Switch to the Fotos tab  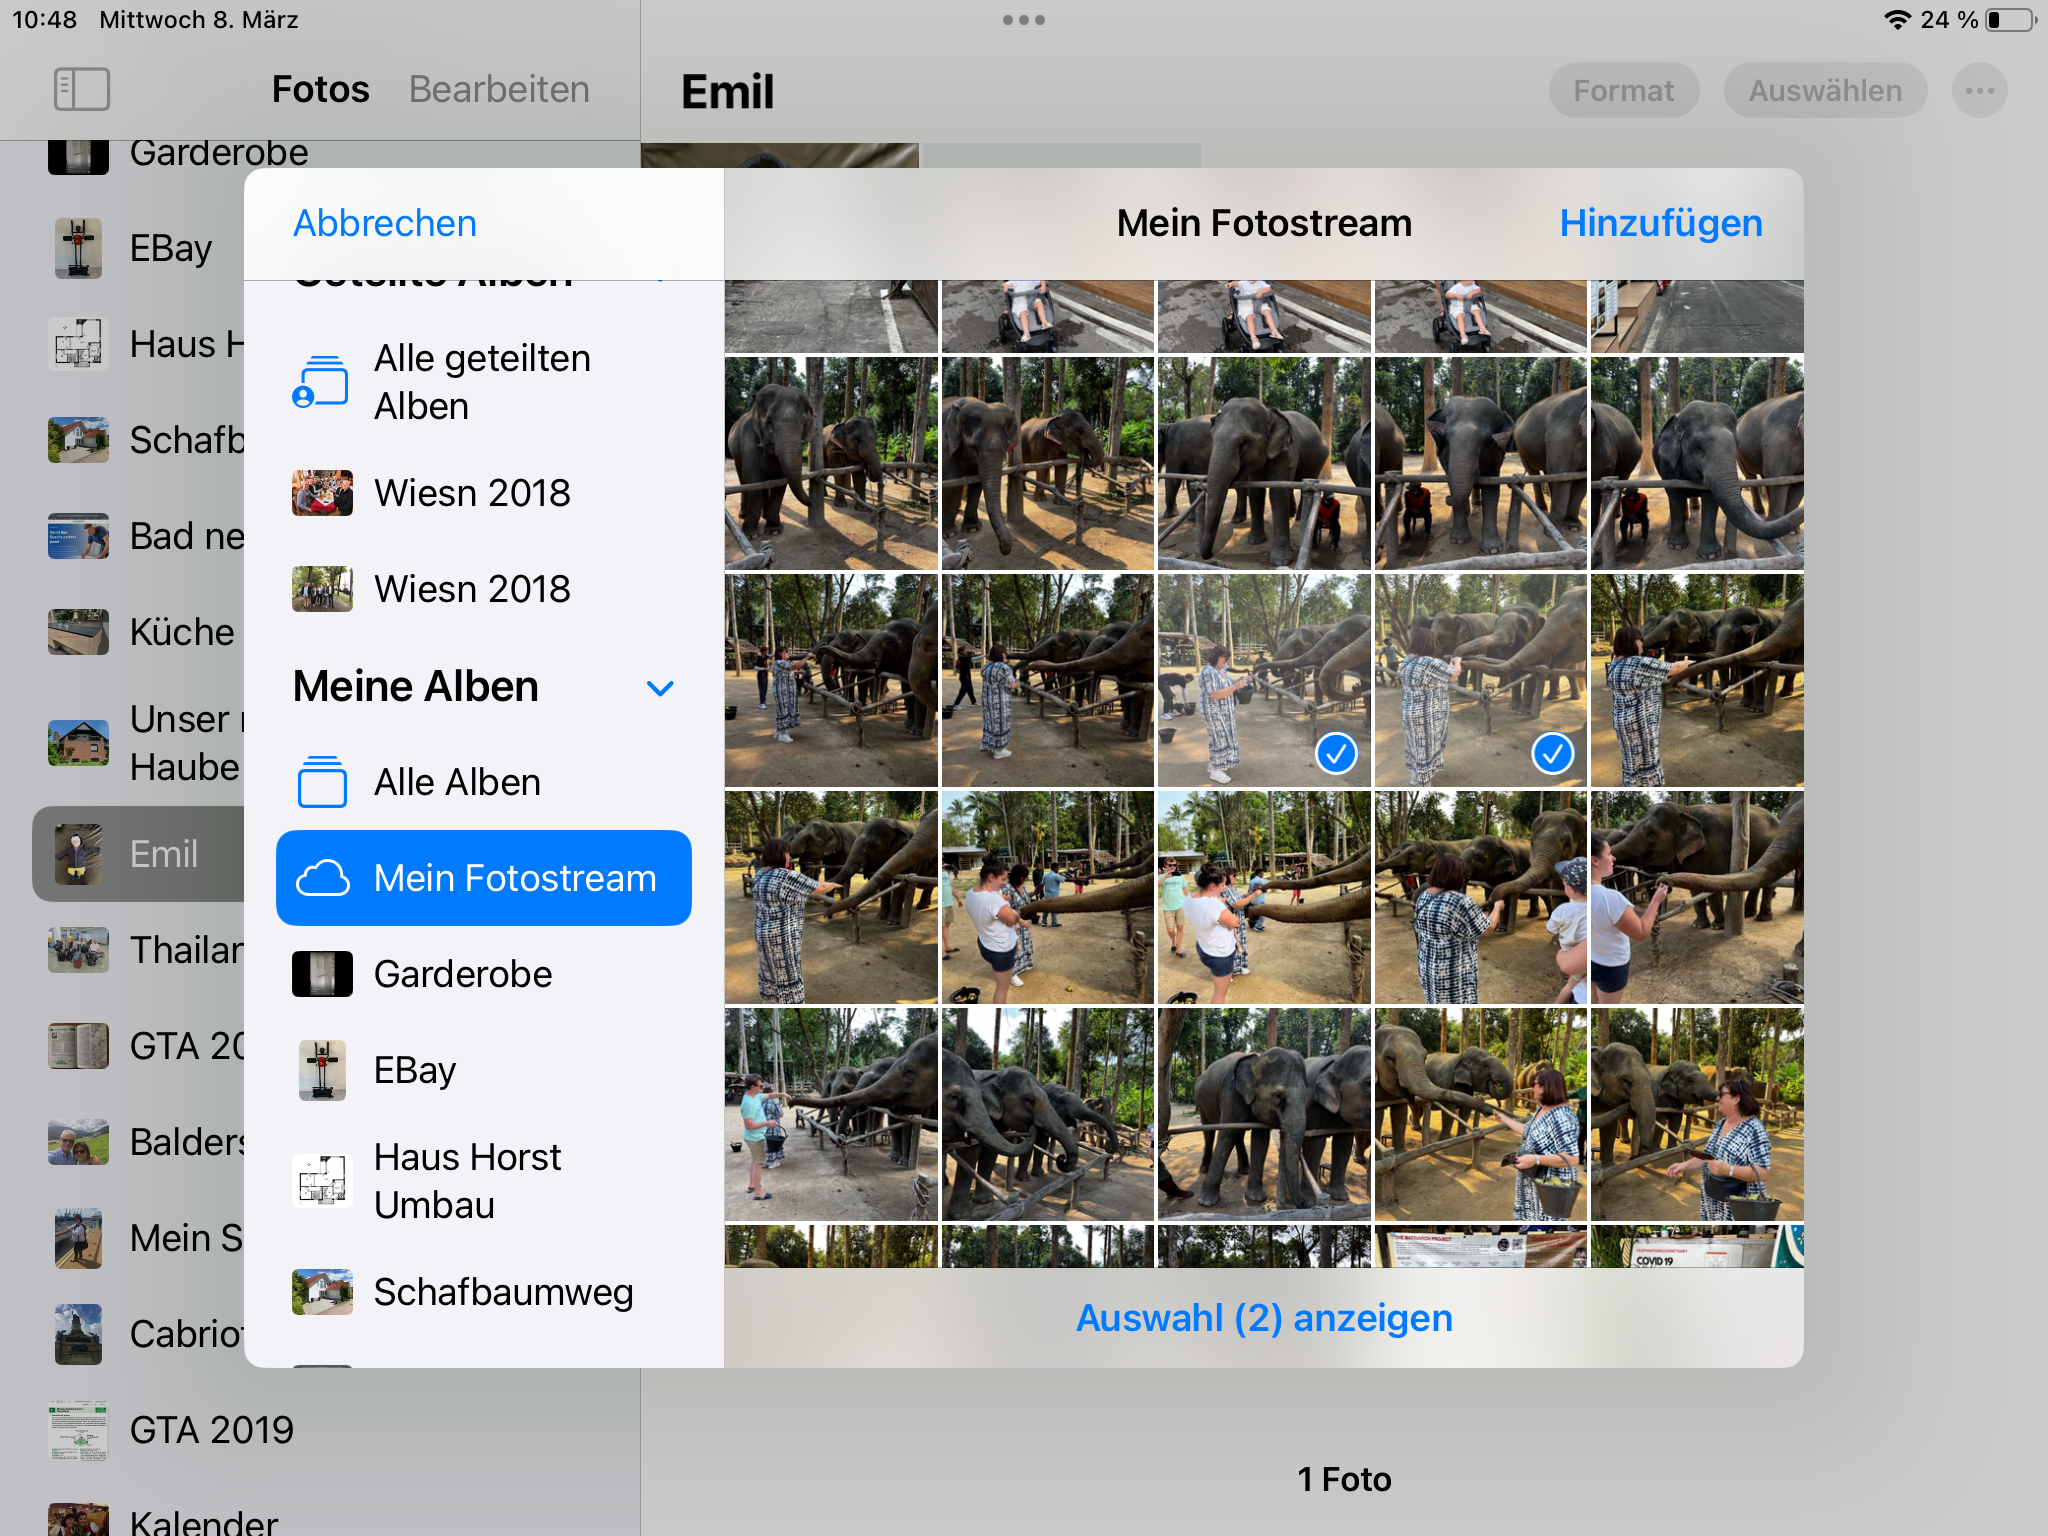pyautogui.click(x=320, y=89)
